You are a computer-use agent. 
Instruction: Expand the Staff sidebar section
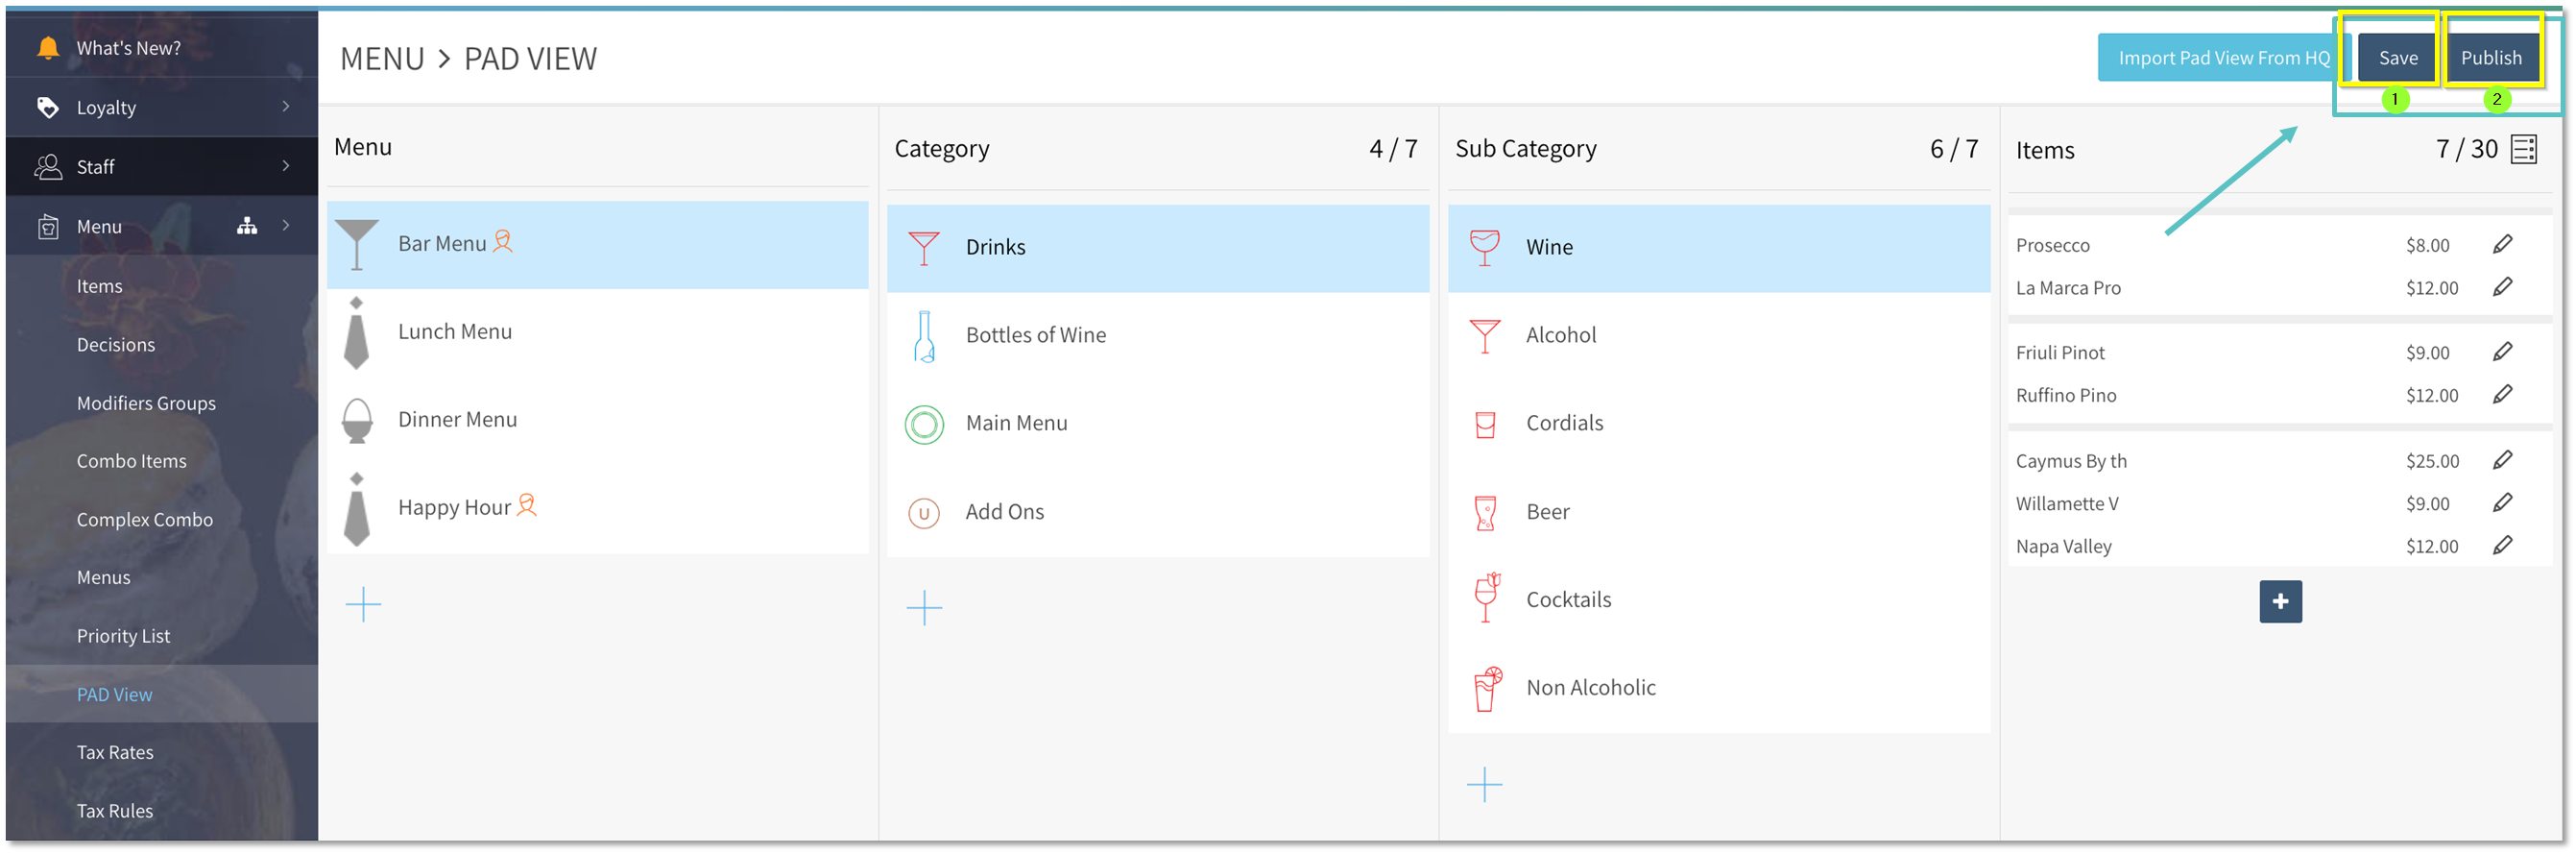click(286, 166)
